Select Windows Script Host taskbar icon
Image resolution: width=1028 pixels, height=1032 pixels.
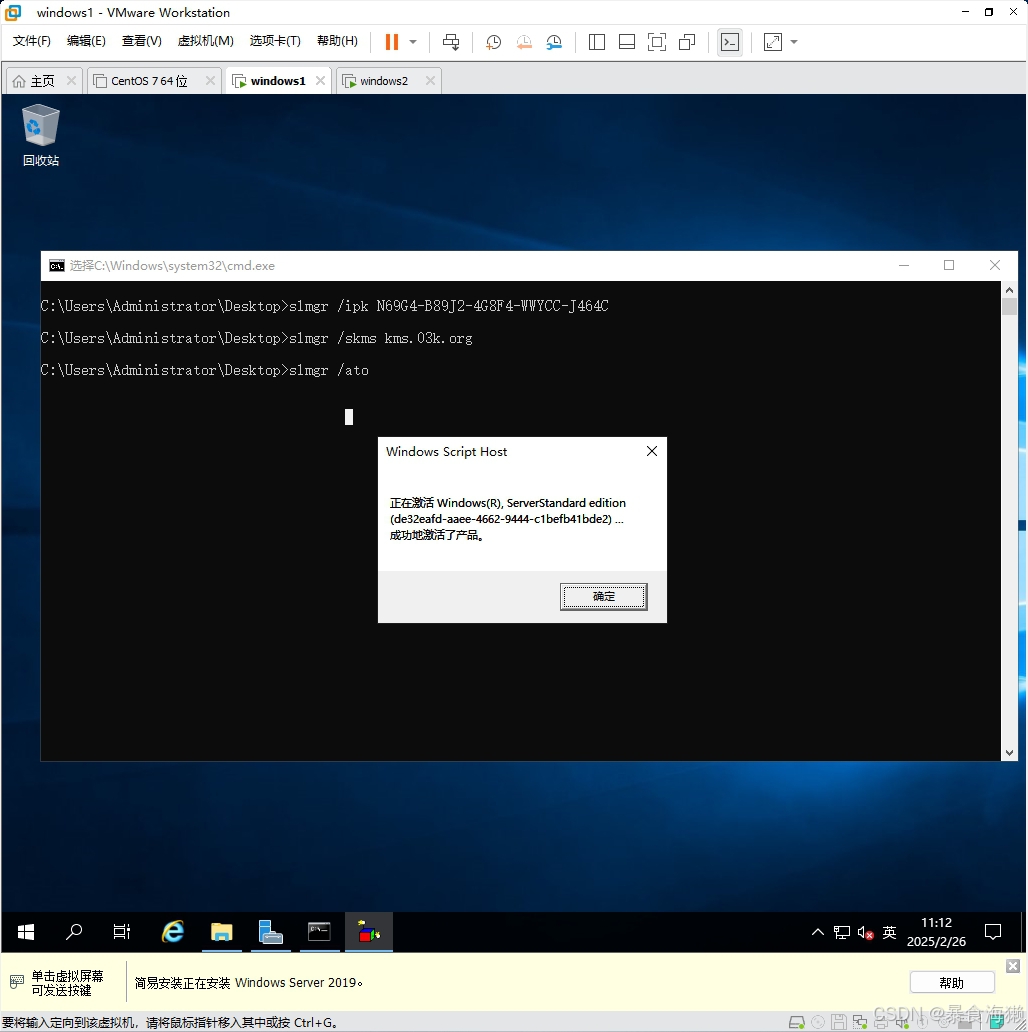[x=369, y=932]
